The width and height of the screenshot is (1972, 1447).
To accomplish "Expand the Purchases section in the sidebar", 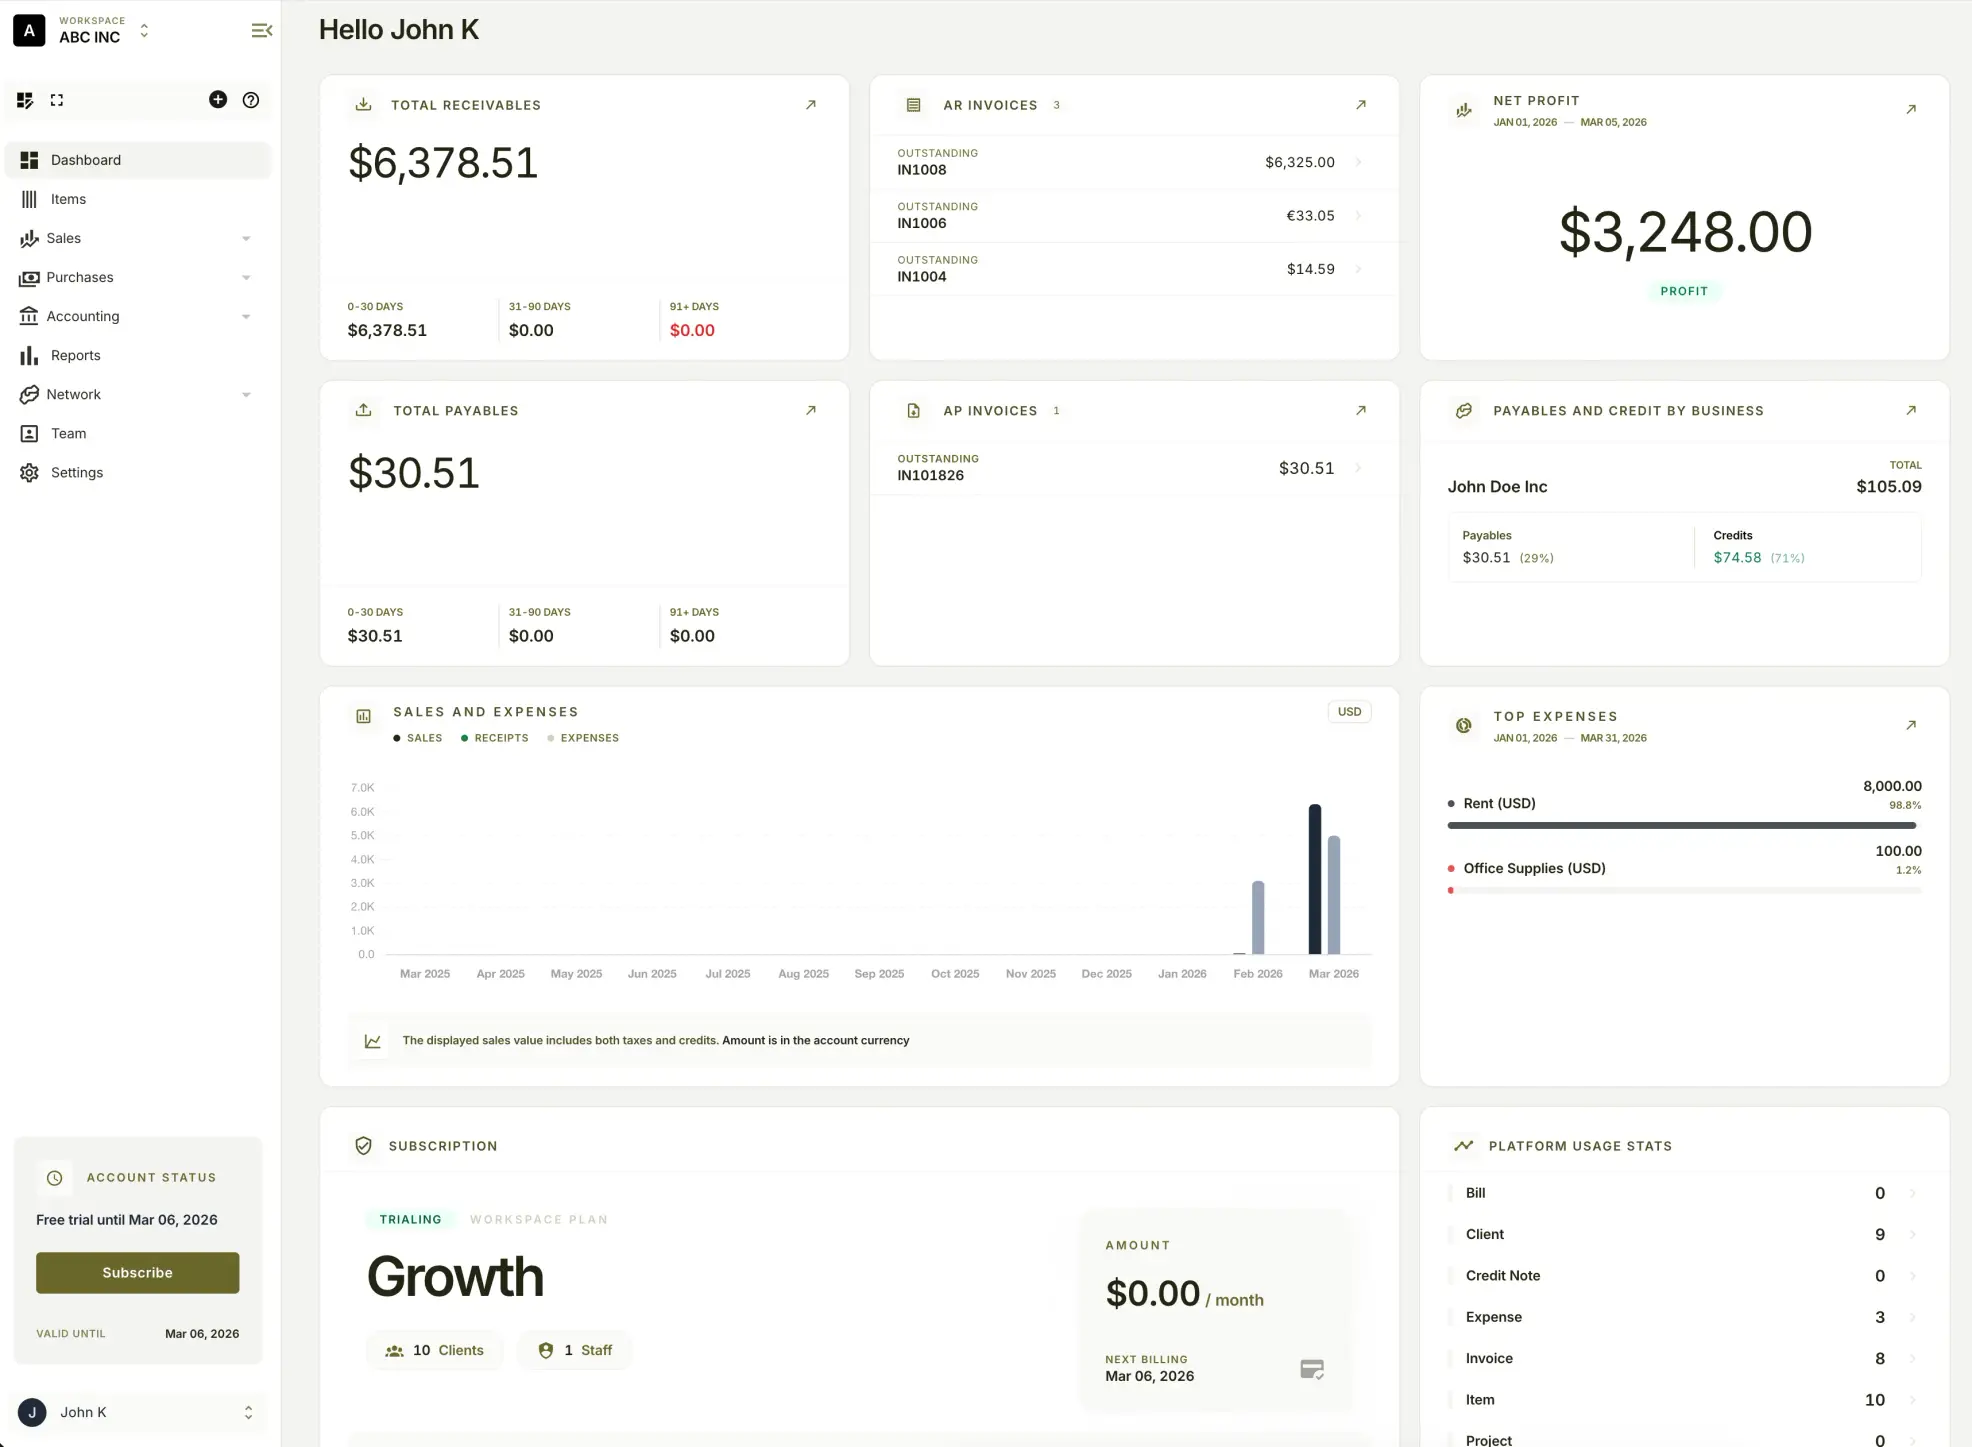I will click(246, 277).
